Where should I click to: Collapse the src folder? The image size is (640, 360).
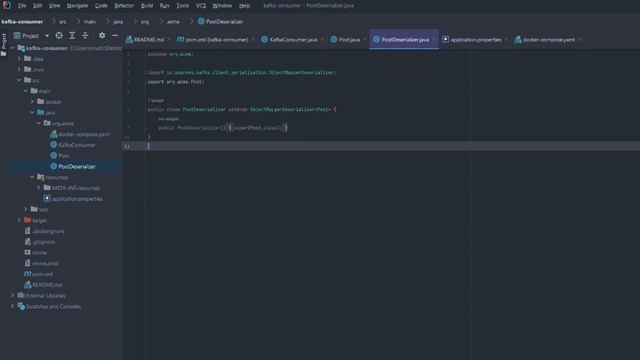(x=19, y=80)
